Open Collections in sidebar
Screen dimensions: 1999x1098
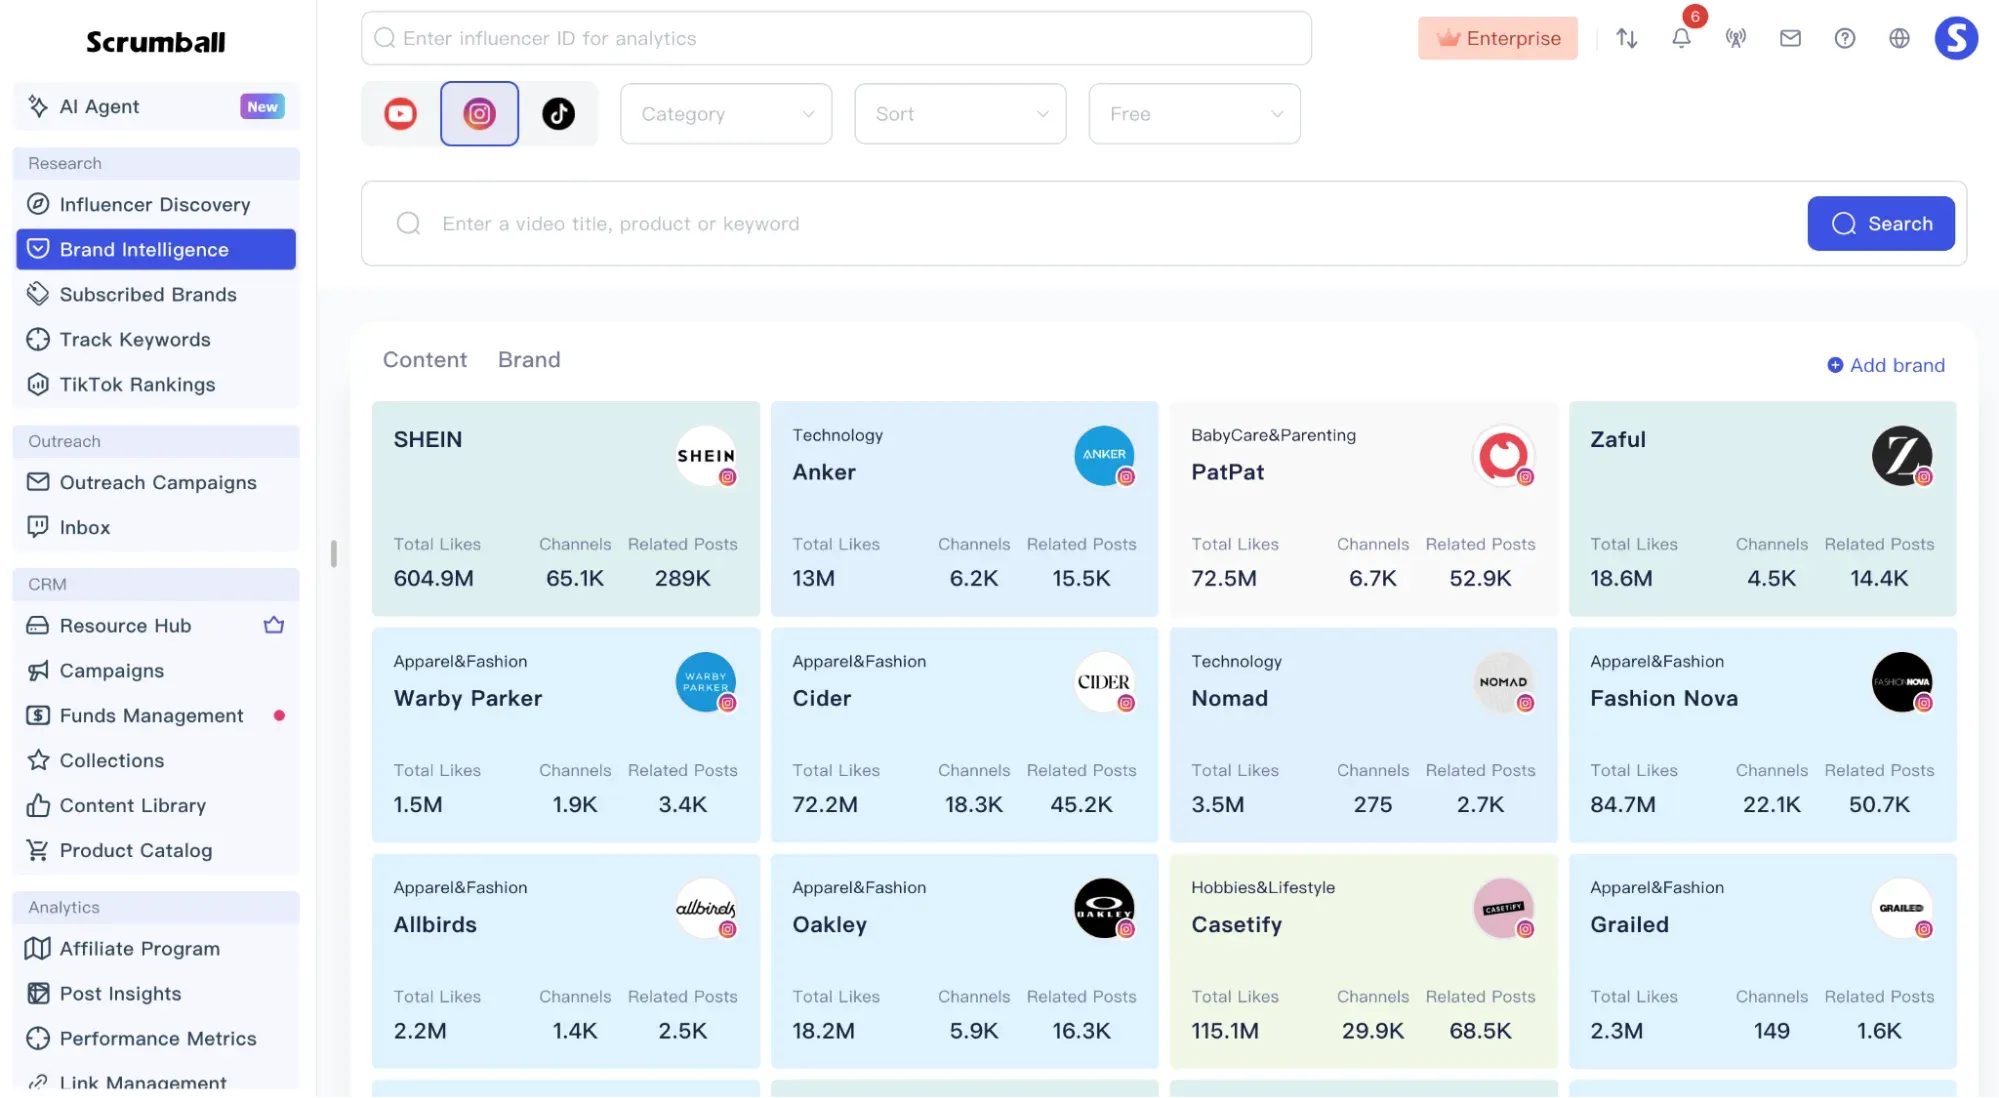156,760
